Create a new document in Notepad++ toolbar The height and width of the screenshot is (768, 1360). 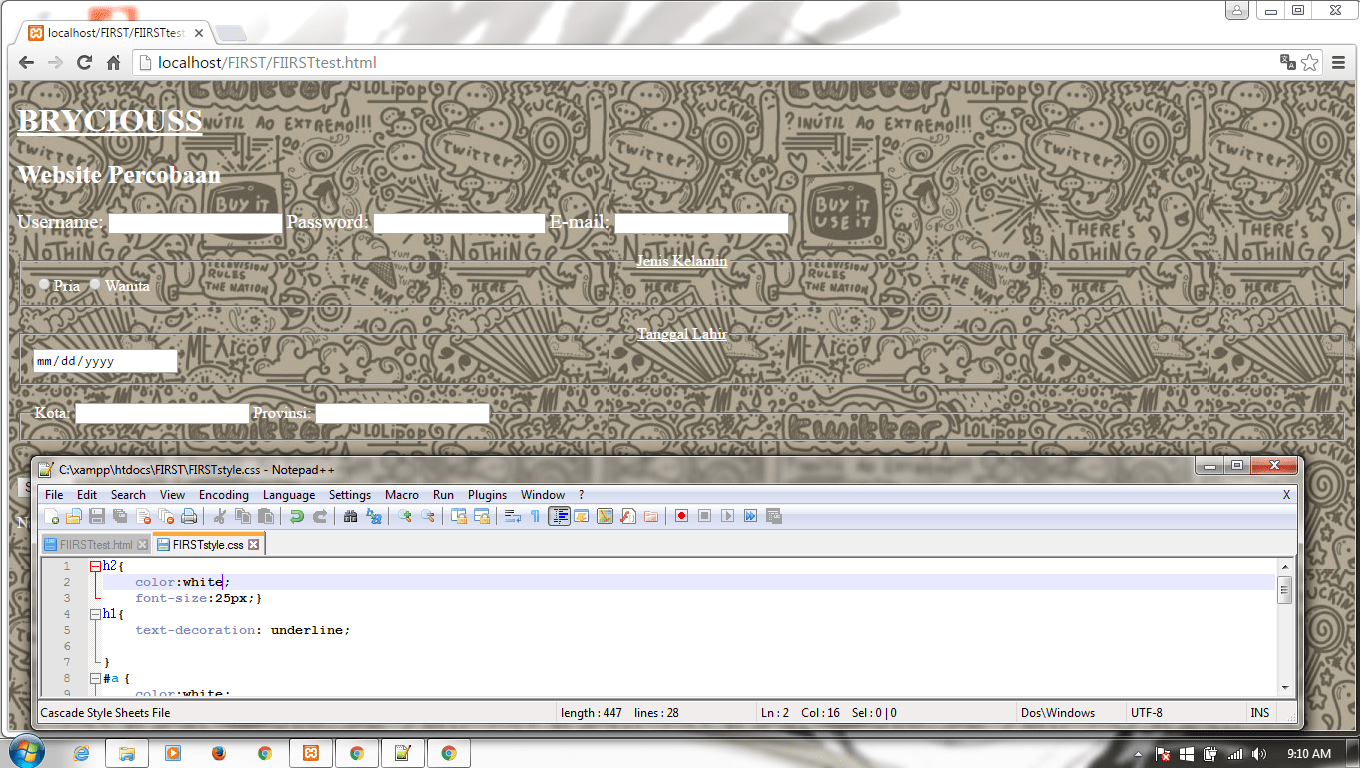52,516
